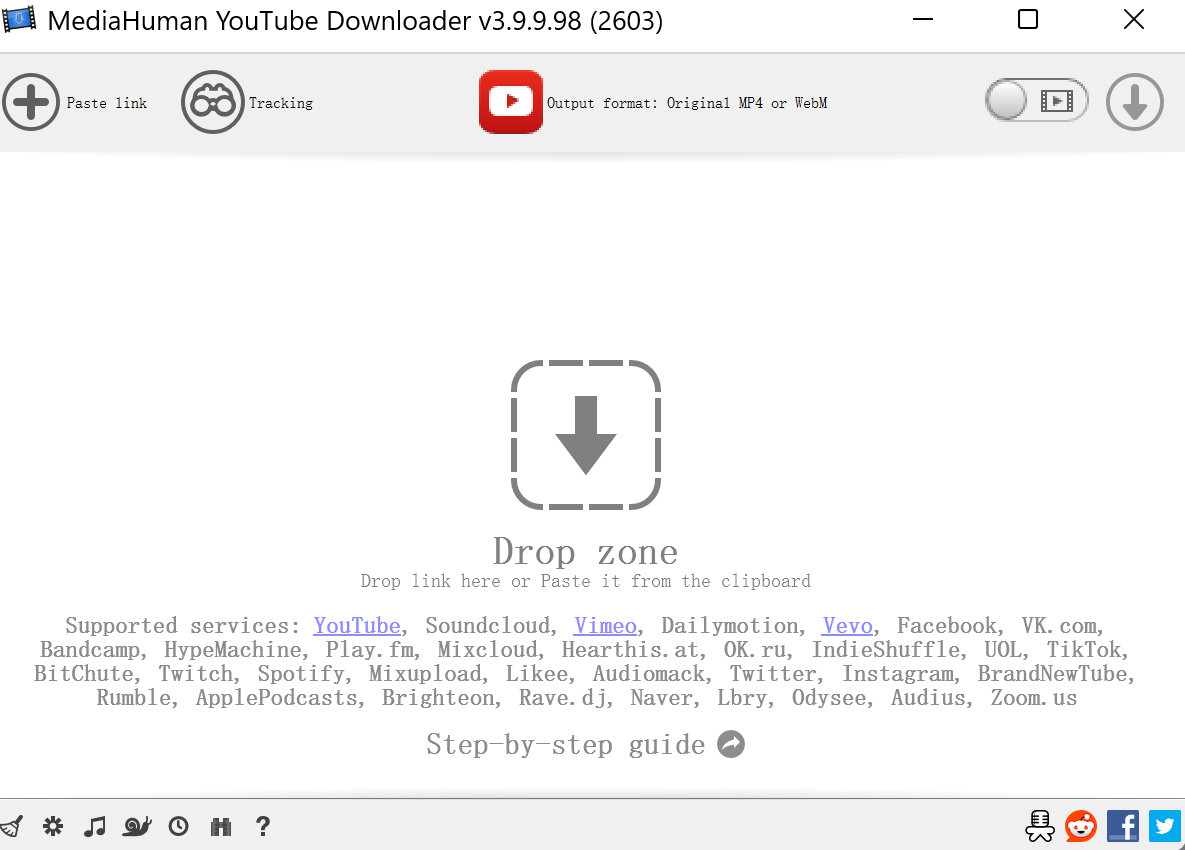
Task: Click the bottom bar binoculars icon
Action: [221, 827]
